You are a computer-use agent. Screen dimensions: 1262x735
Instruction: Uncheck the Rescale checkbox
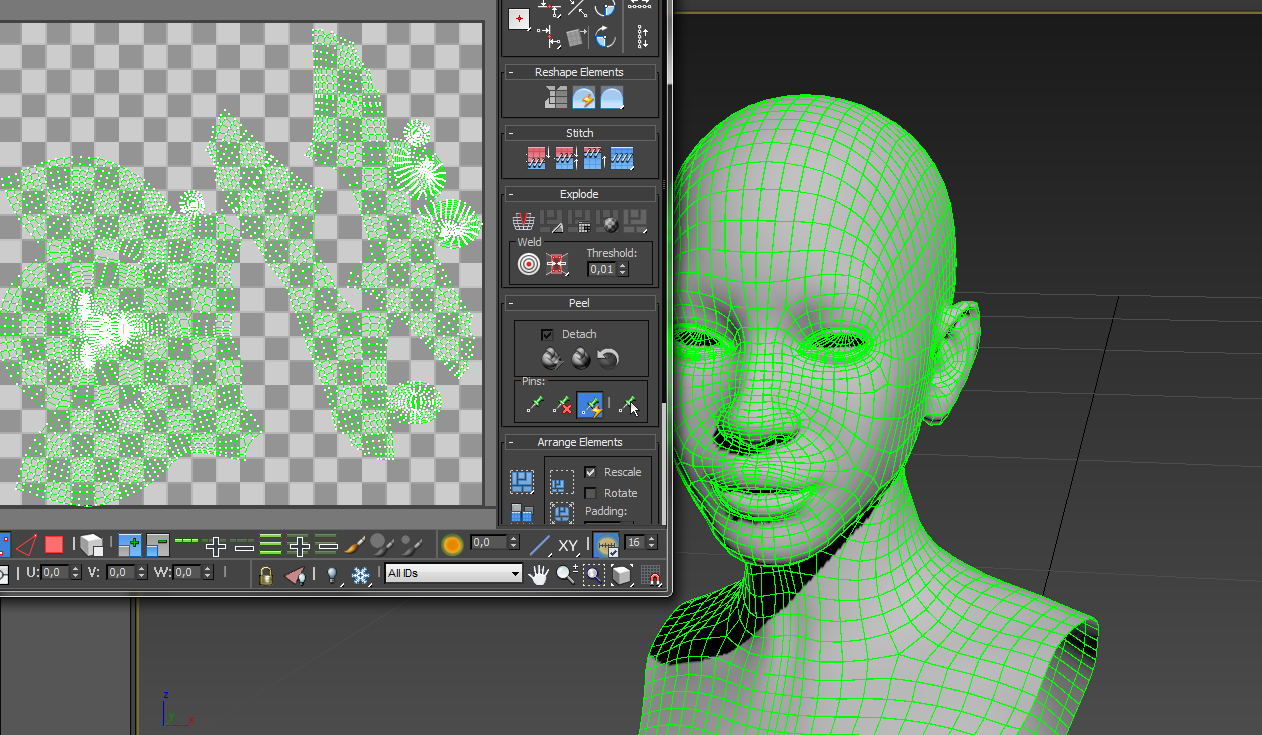590,472
